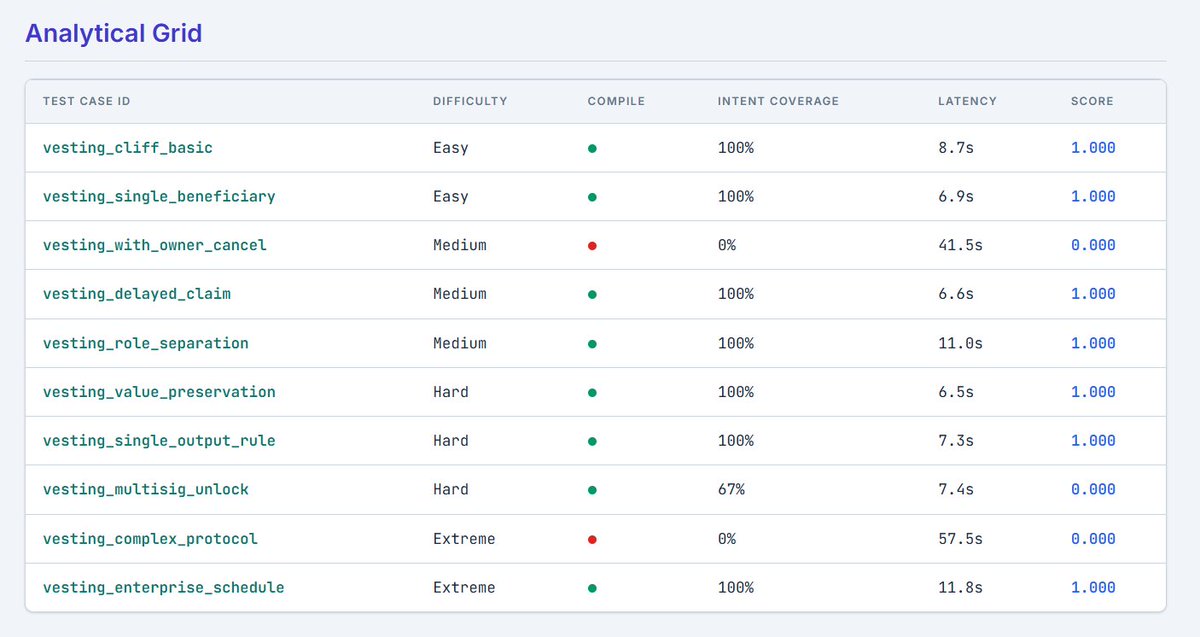The height and width of the screenshot is (637, 1200).
Task: Click the 67% intent coverage value
Action: click(731, 490)
